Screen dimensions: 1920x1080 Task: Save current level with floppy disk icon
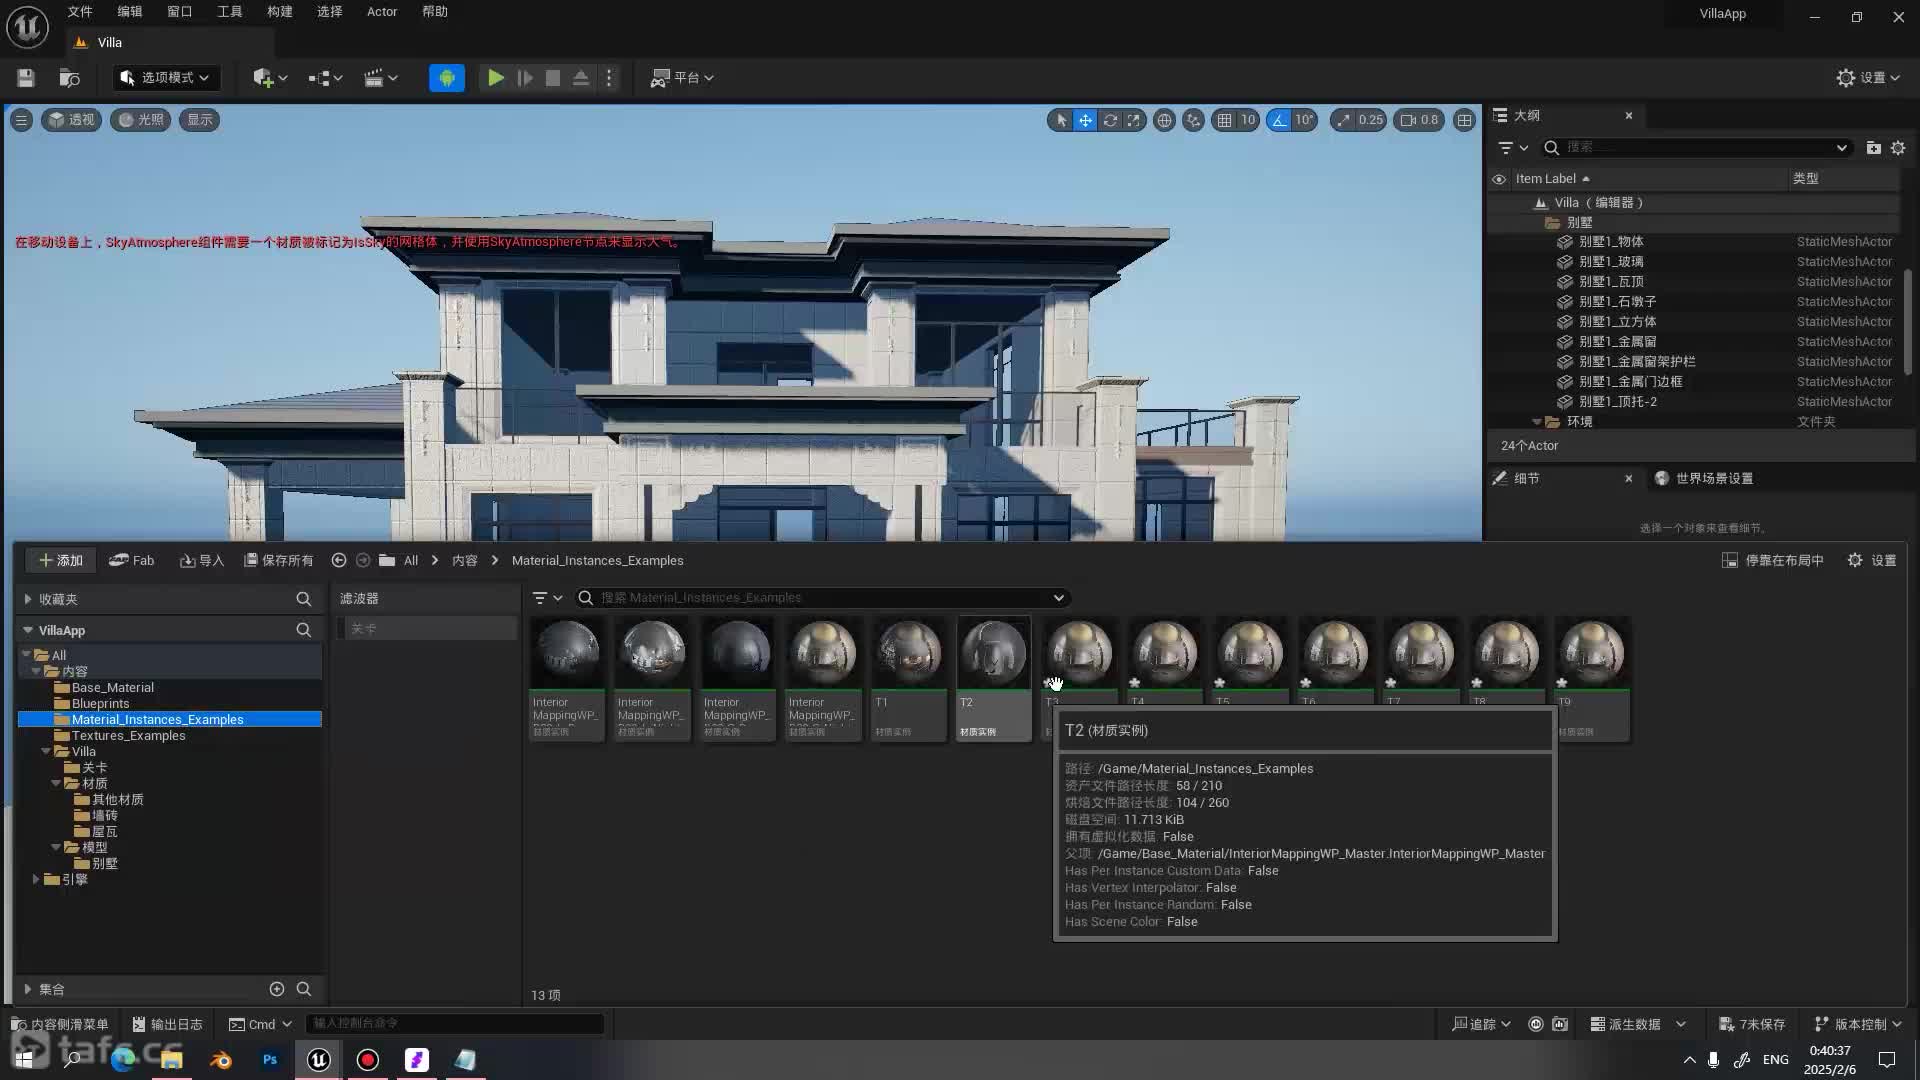click(x=26, y=78)
